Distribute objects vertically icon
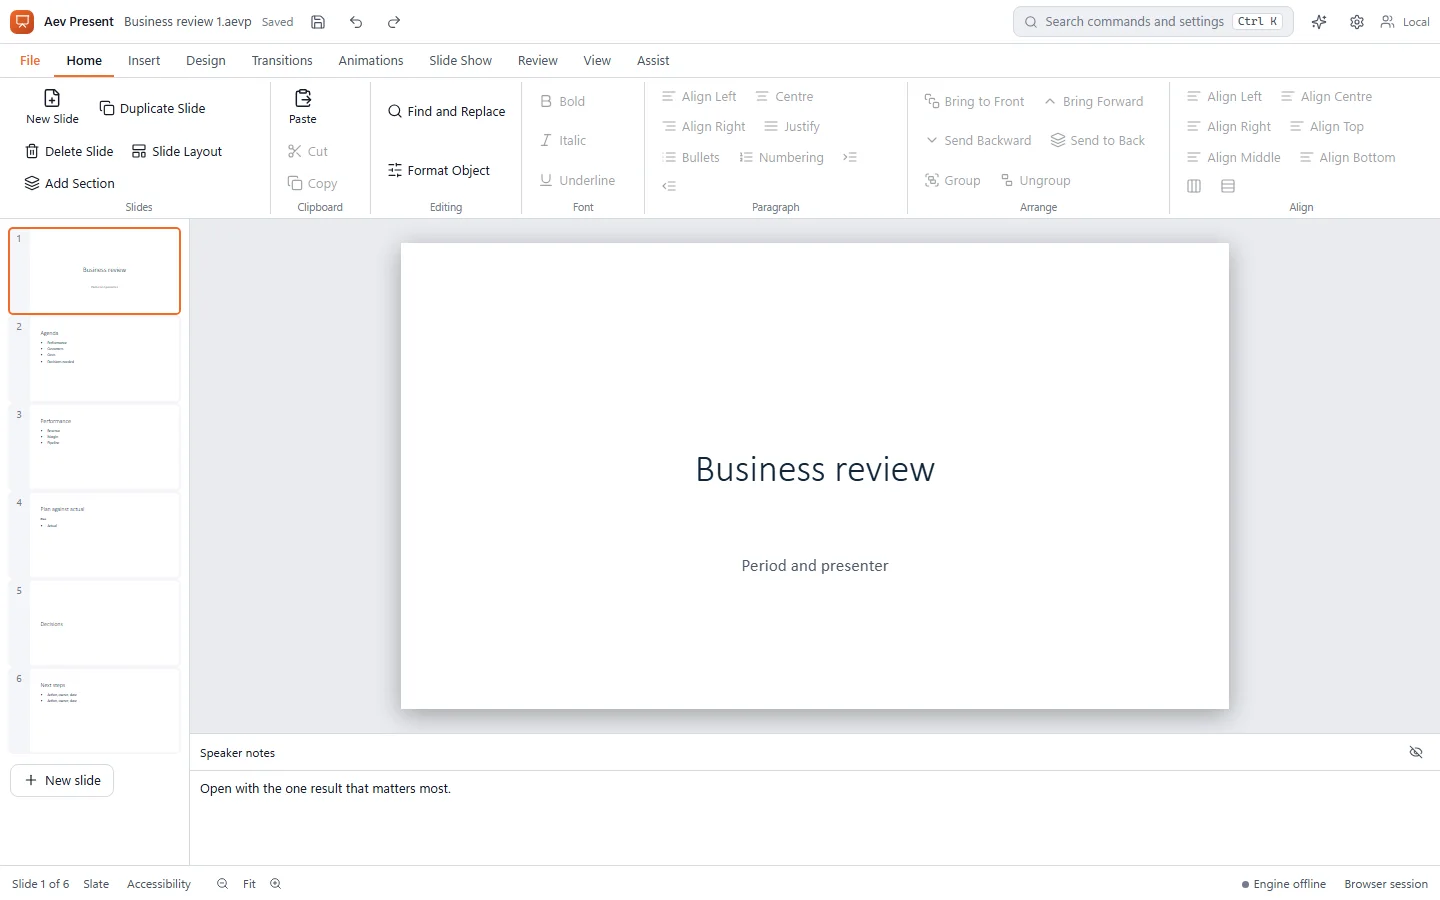Screen dimensions: 1440x900 [1228, 186]
